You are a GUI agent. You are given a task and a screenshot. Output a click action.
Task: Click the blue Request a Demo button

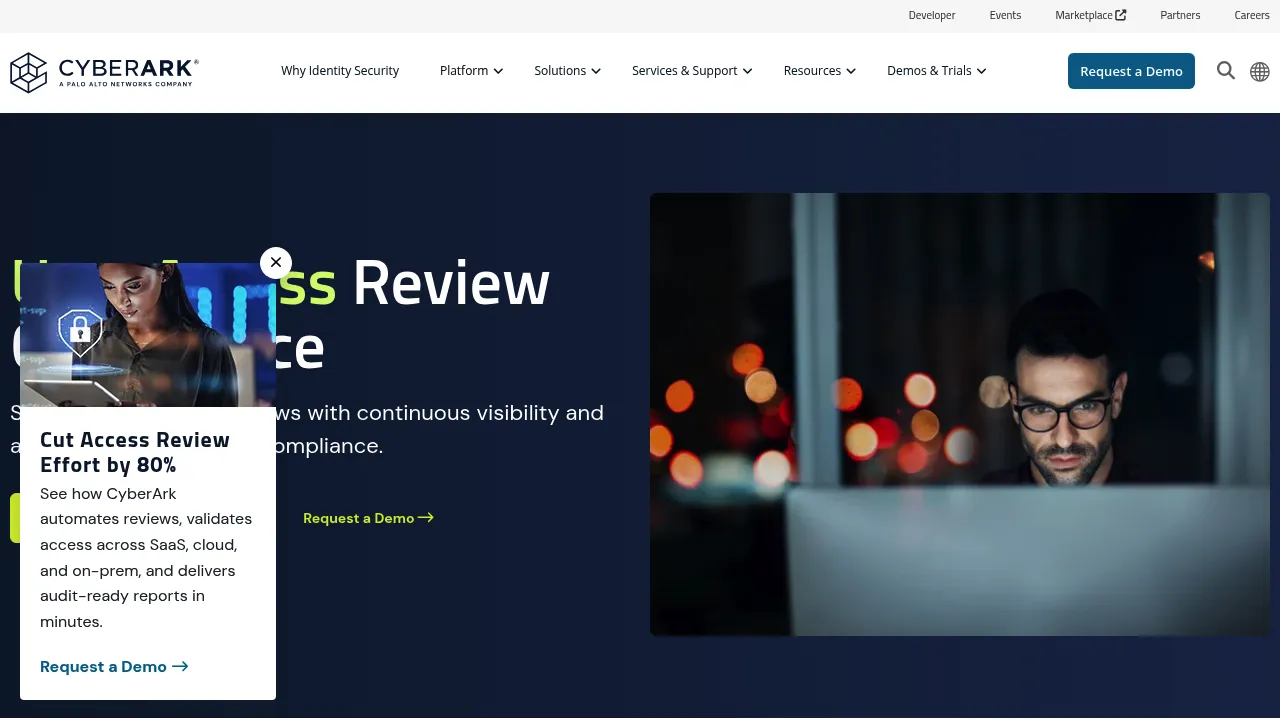pyautogui.click(x=1131, y=71)
